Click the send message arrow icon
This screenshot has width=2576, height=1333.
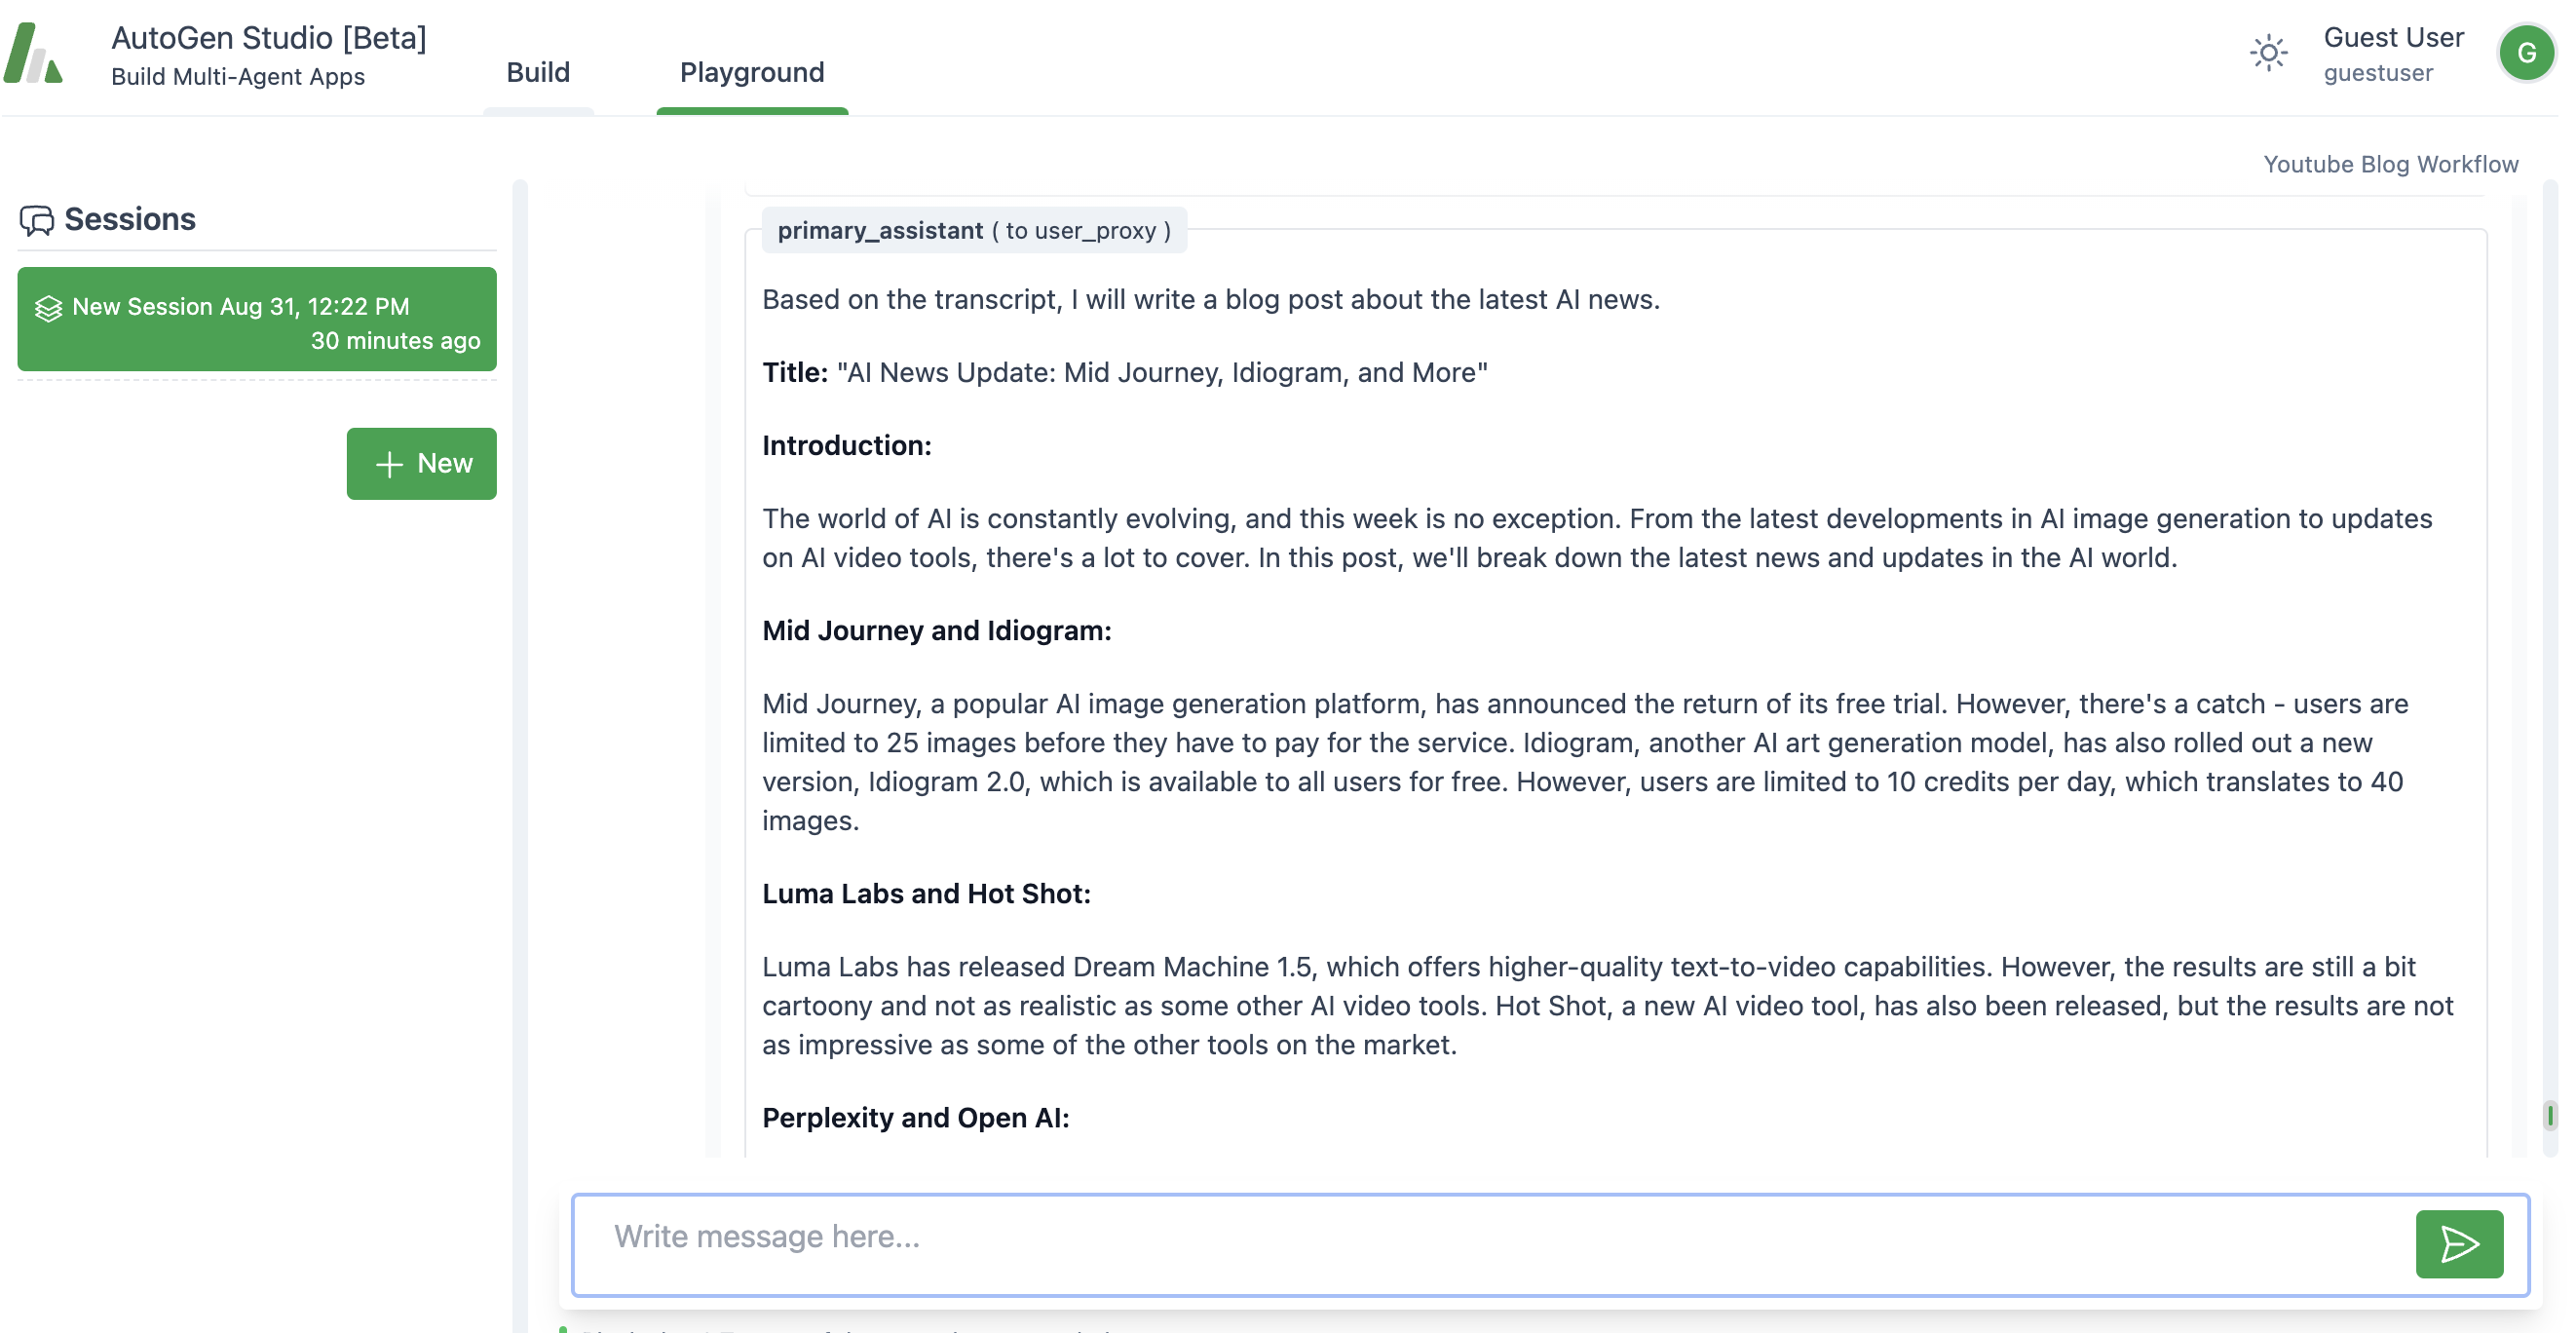pos(2459,1243)
